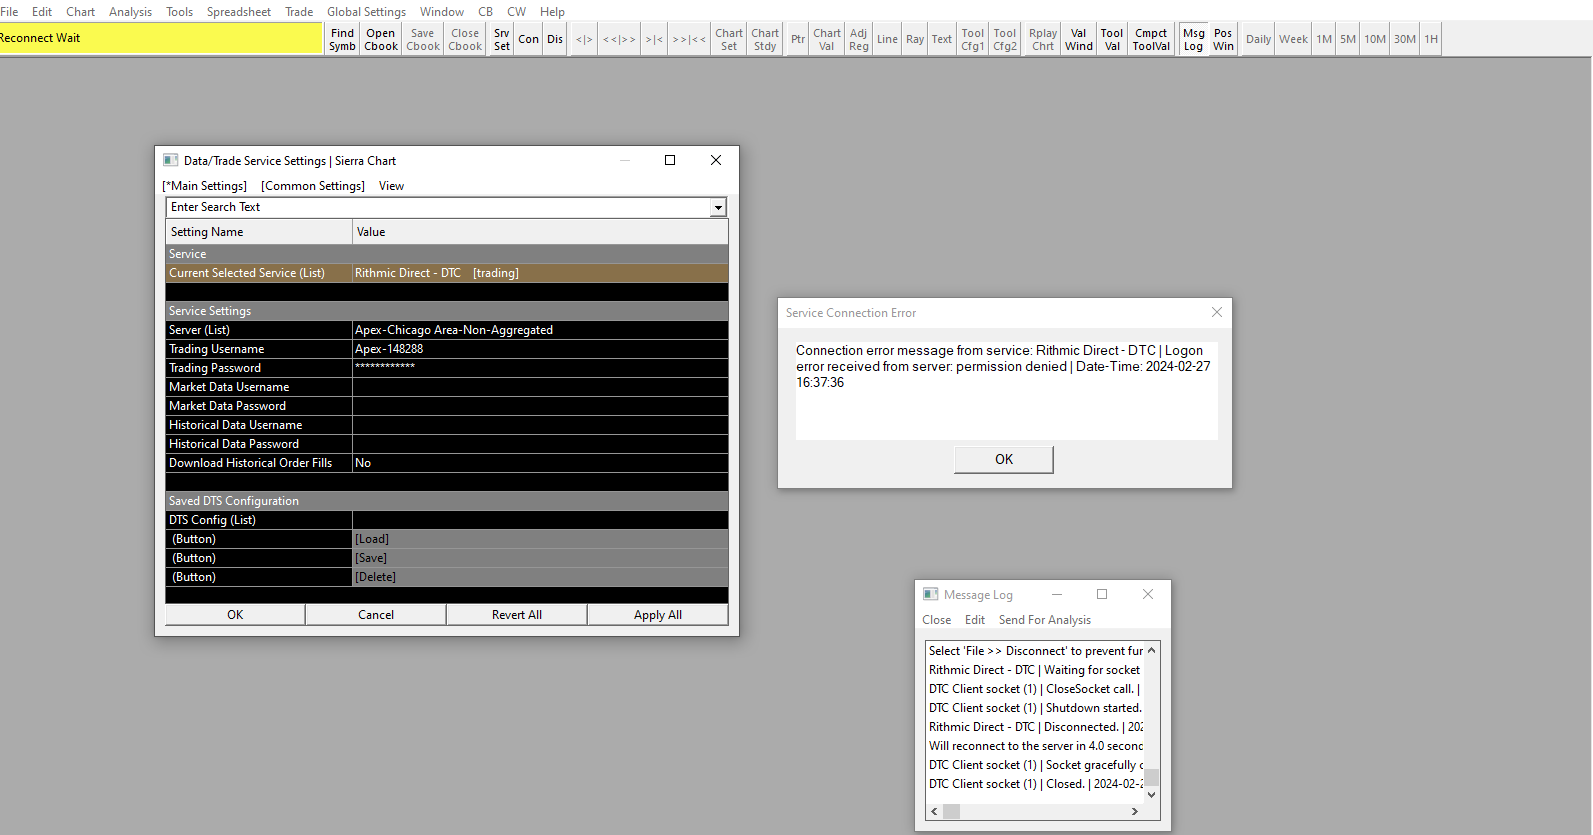Select the Line drawing tool
Image resolution: width=1593 pixels, height=835 pixels.
pyautogui.click(x=888, y=39)
